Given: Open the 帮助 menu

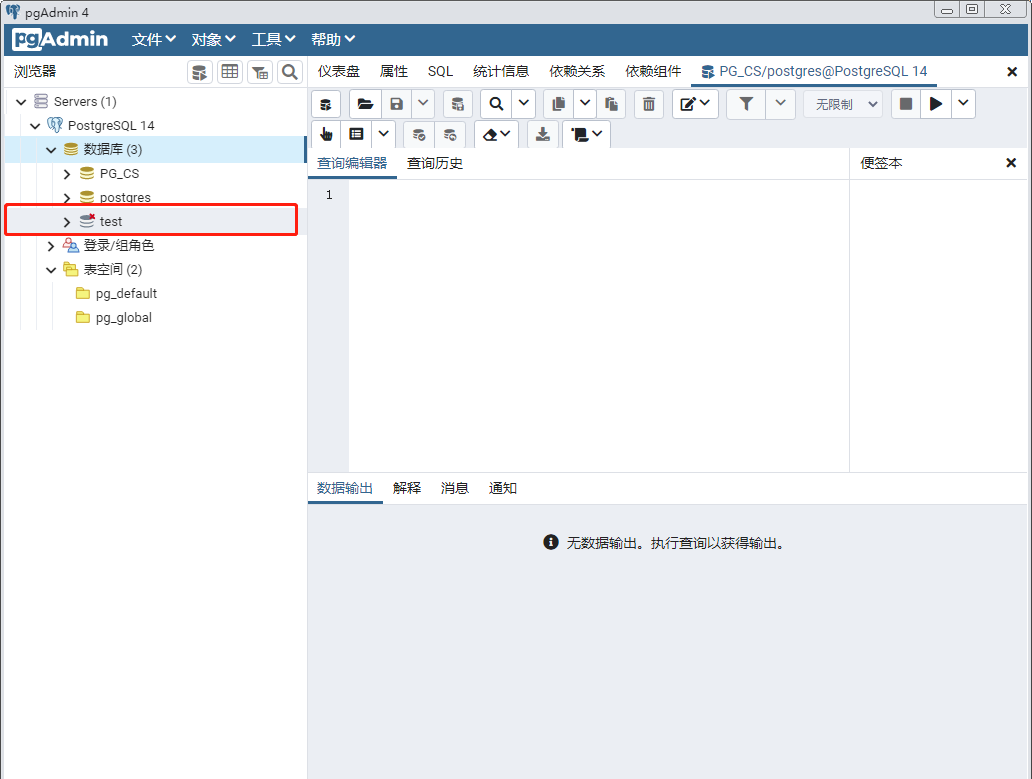Looking at the screenshot, I should 333,39.
